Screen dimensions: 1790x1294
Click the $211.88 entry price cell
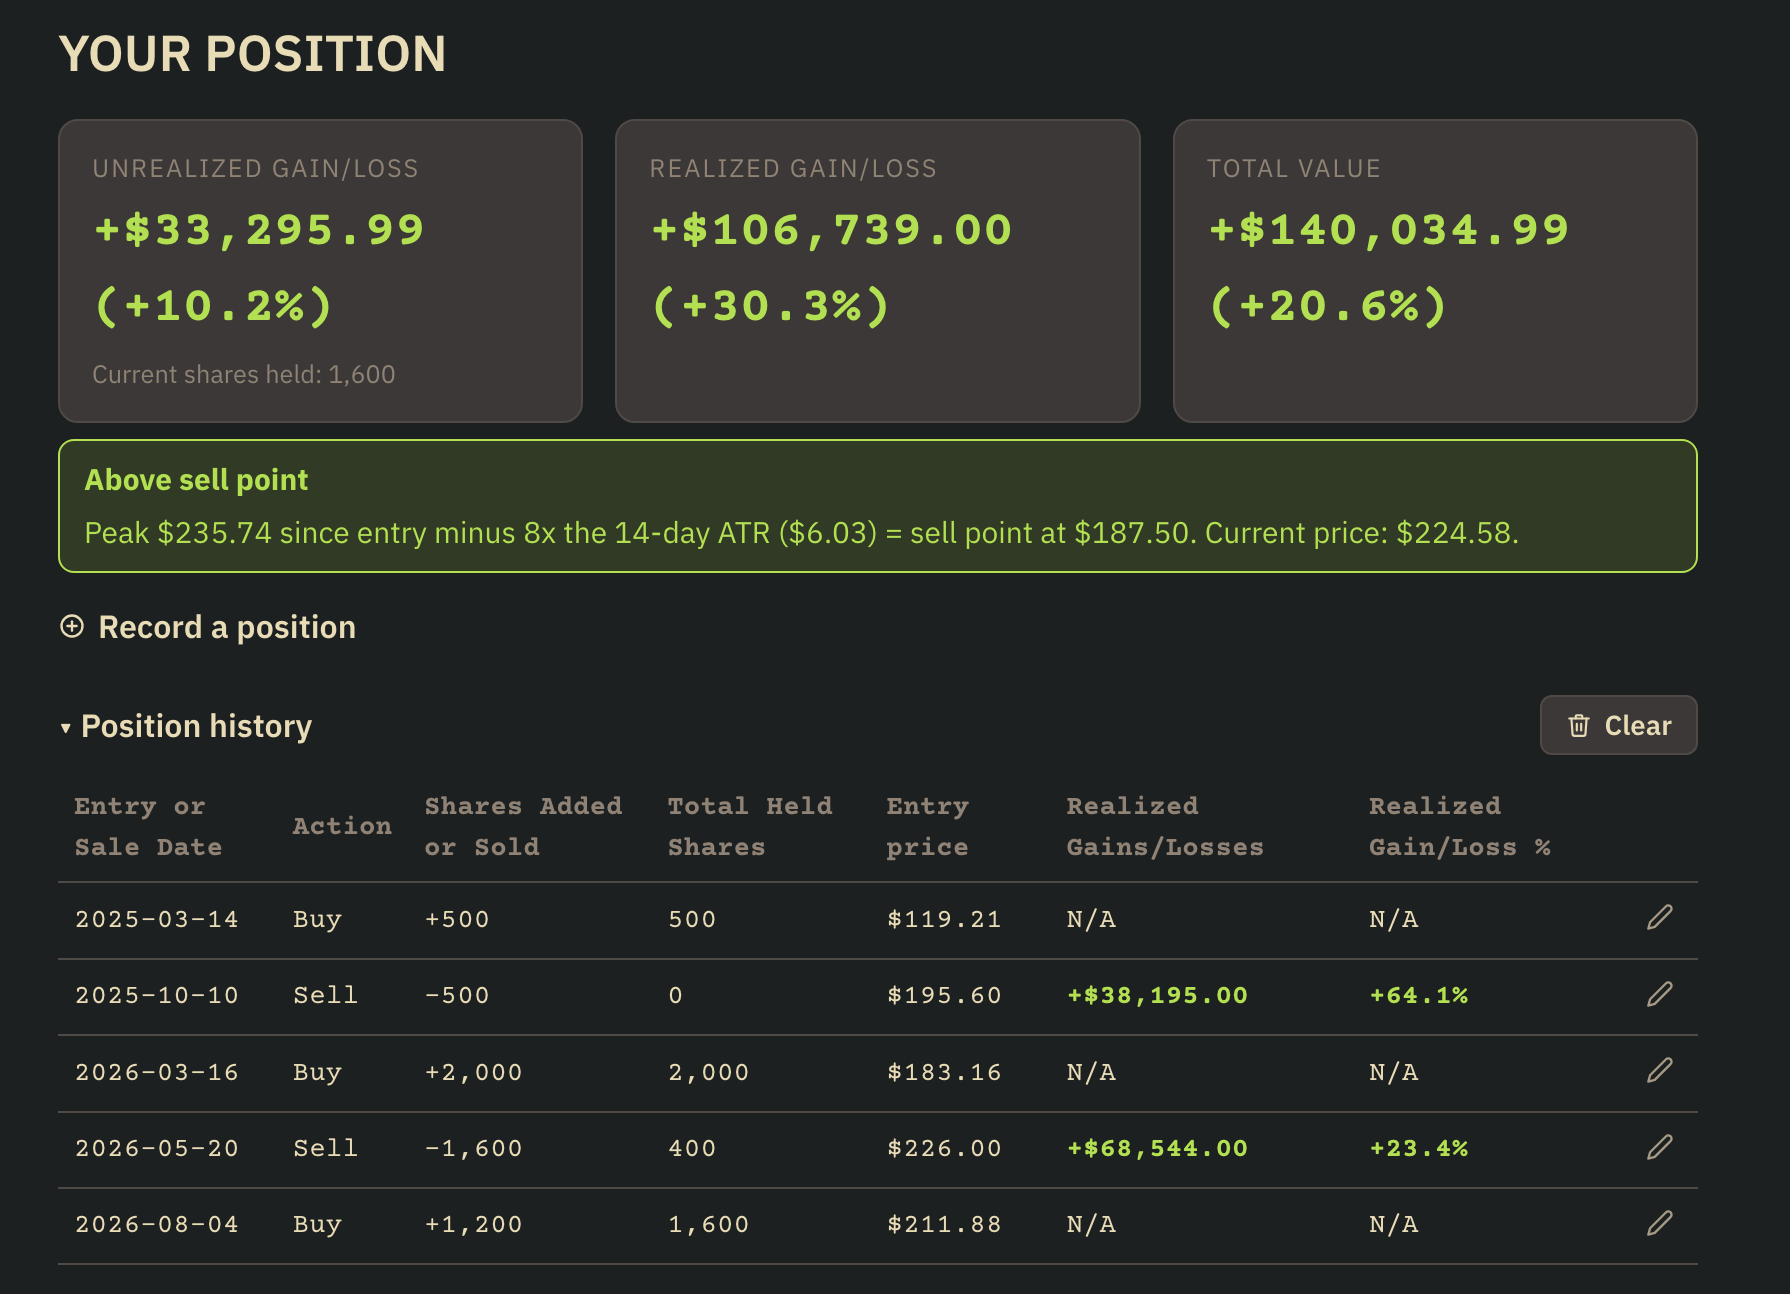tap(944, 1225)
